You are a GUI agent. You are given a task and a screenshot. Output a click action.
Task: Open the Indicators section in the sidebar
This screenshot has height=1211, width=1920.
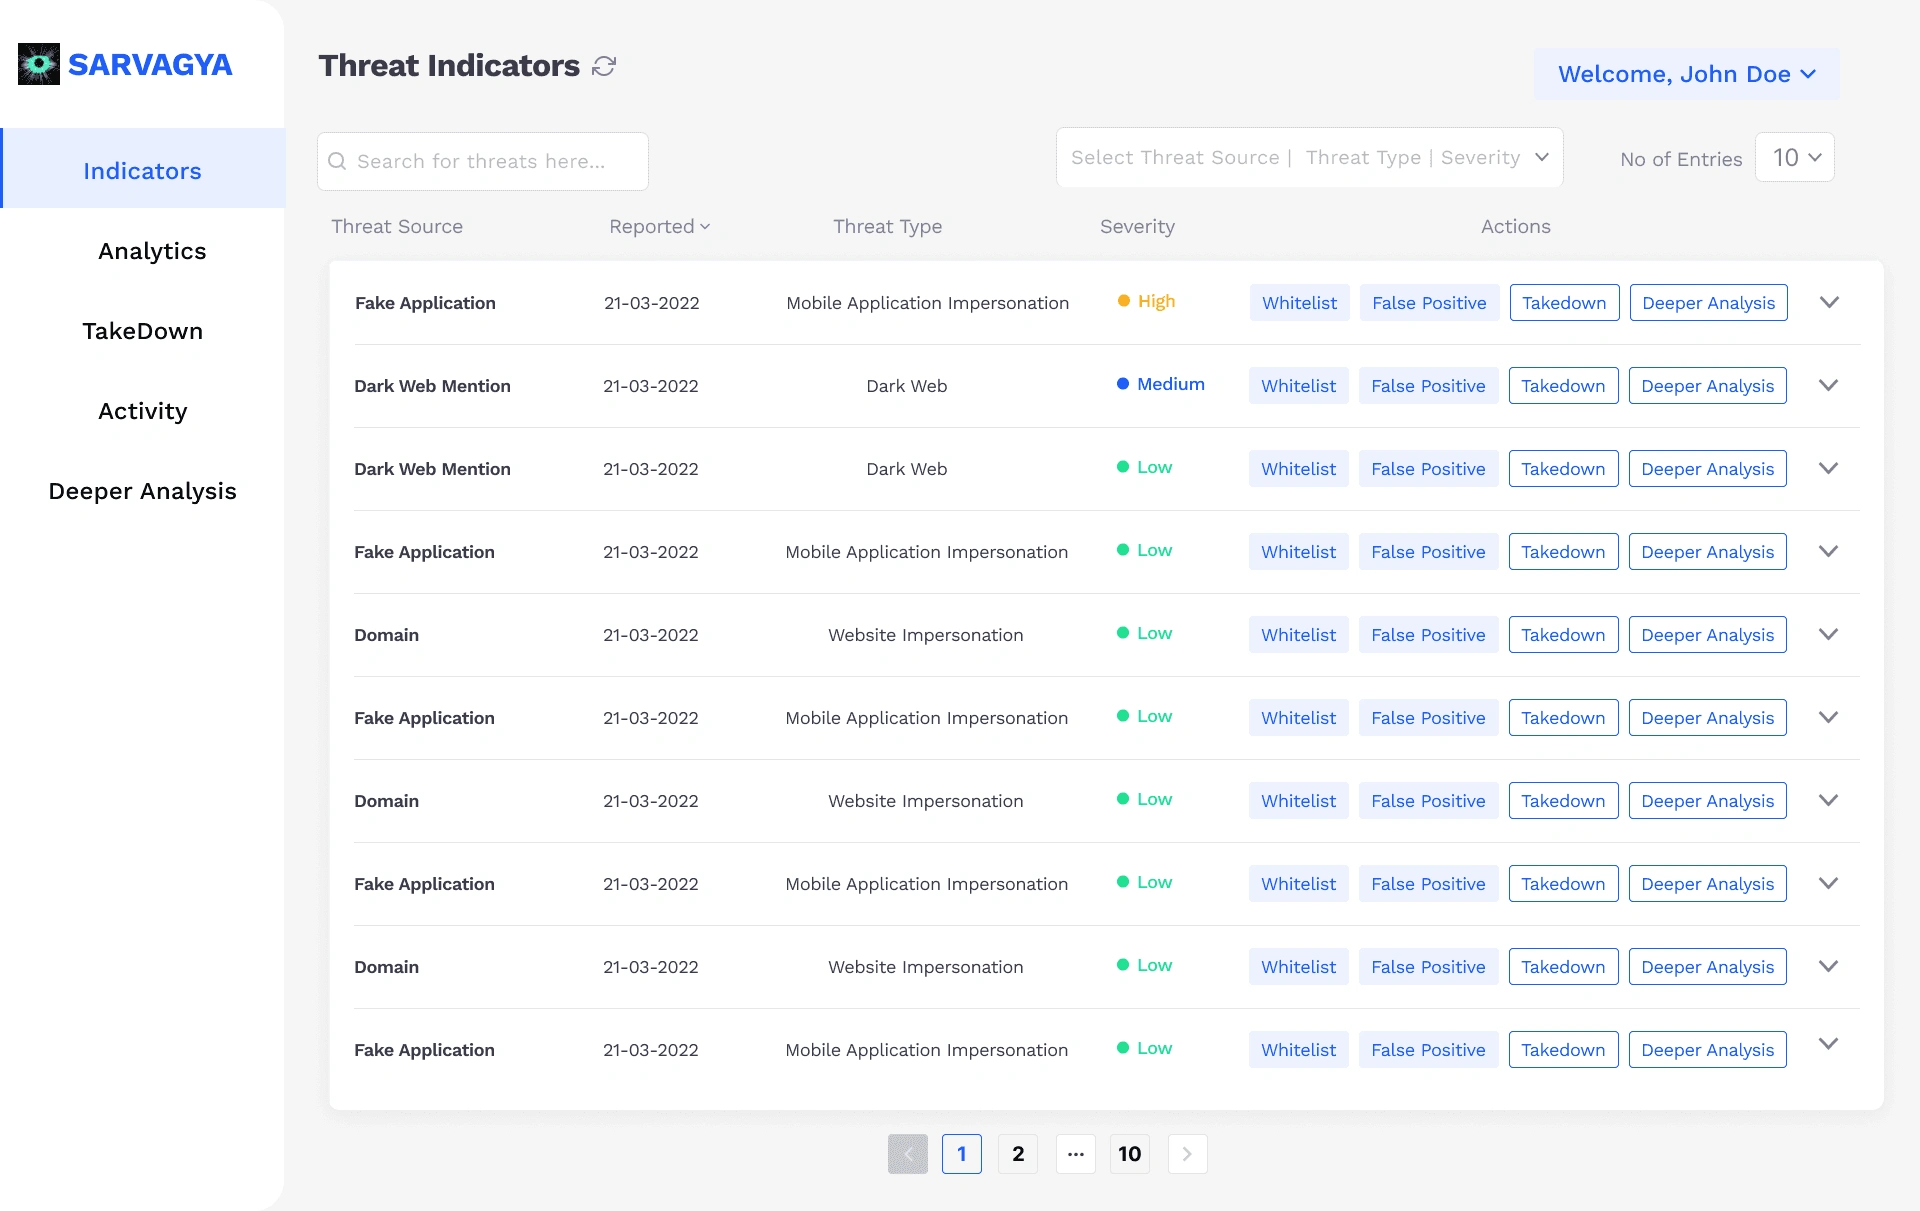pos(143,168)
